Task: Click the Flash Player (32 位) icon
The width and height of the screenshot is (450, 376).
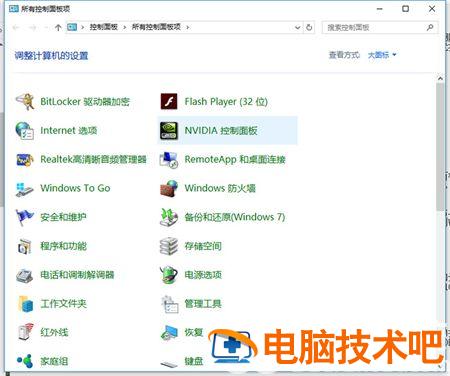Action: pyautogui.click(x=169, y=101)
